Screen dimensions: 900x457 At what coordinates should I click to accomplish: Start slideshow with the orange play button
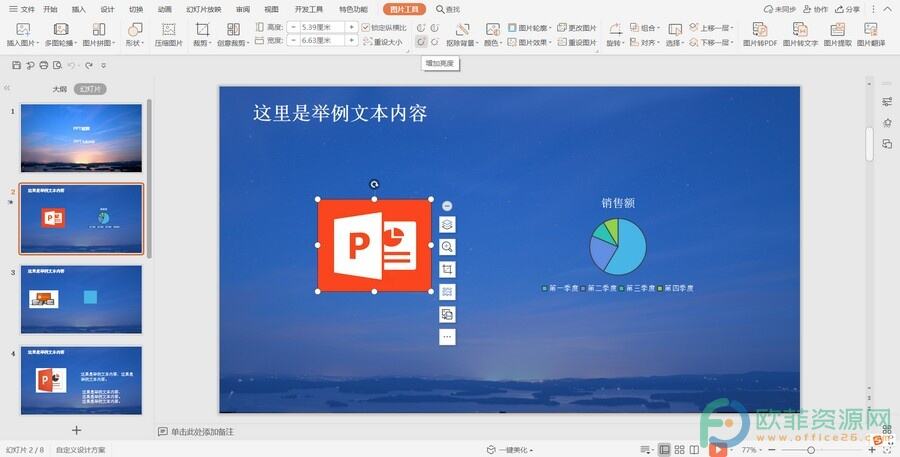tap(717, 450)
